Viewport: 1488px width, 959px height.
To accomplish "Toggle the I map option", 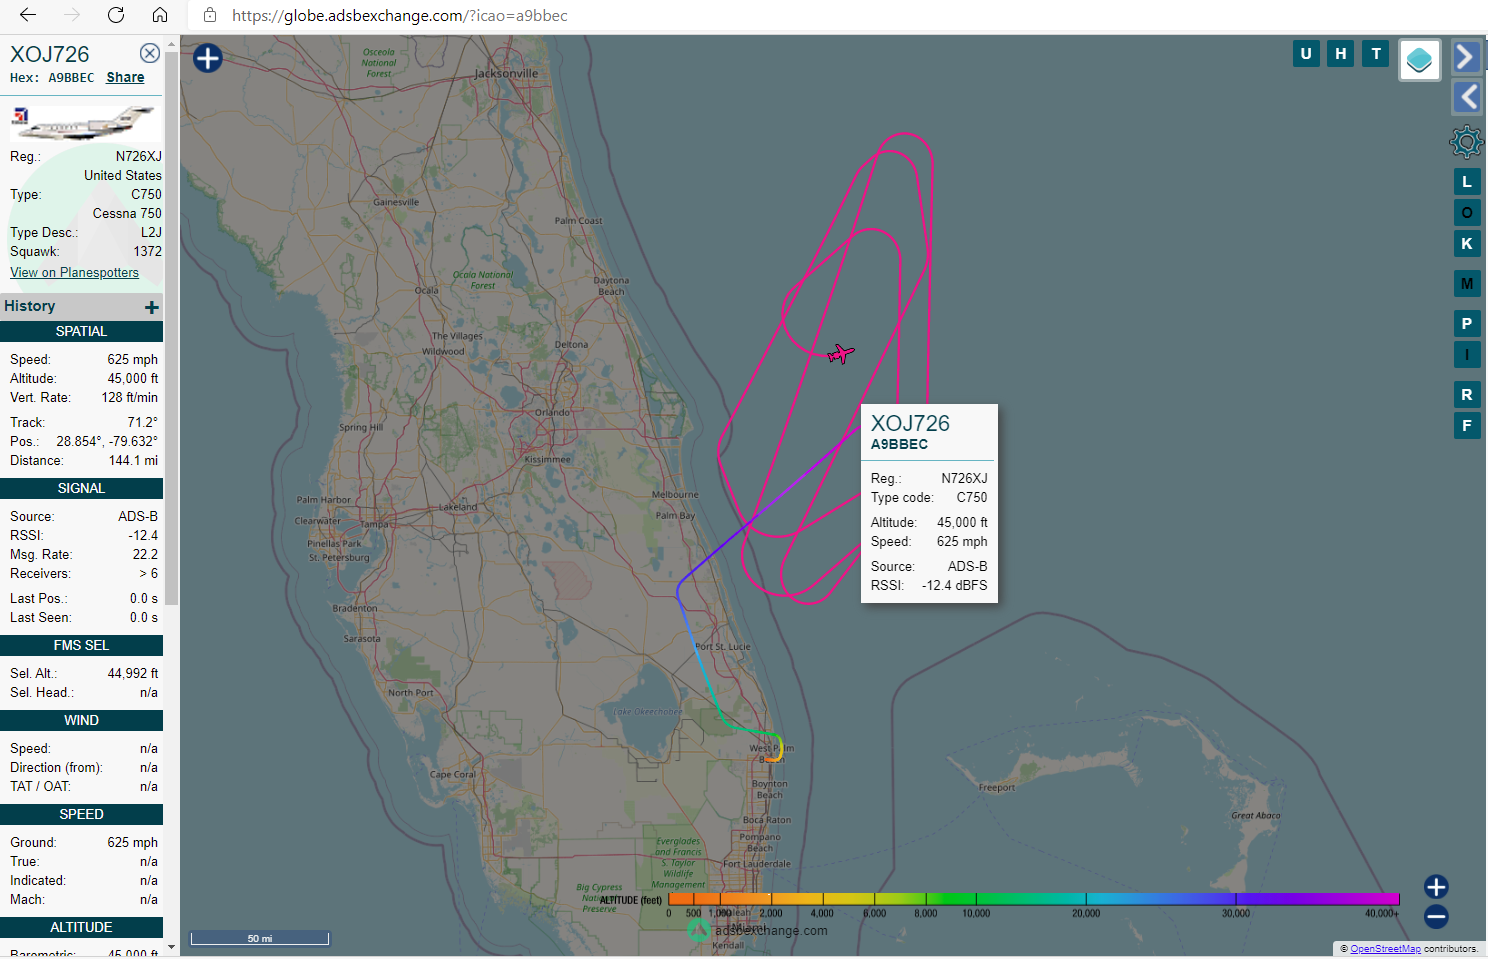I will click(1467, 355).
